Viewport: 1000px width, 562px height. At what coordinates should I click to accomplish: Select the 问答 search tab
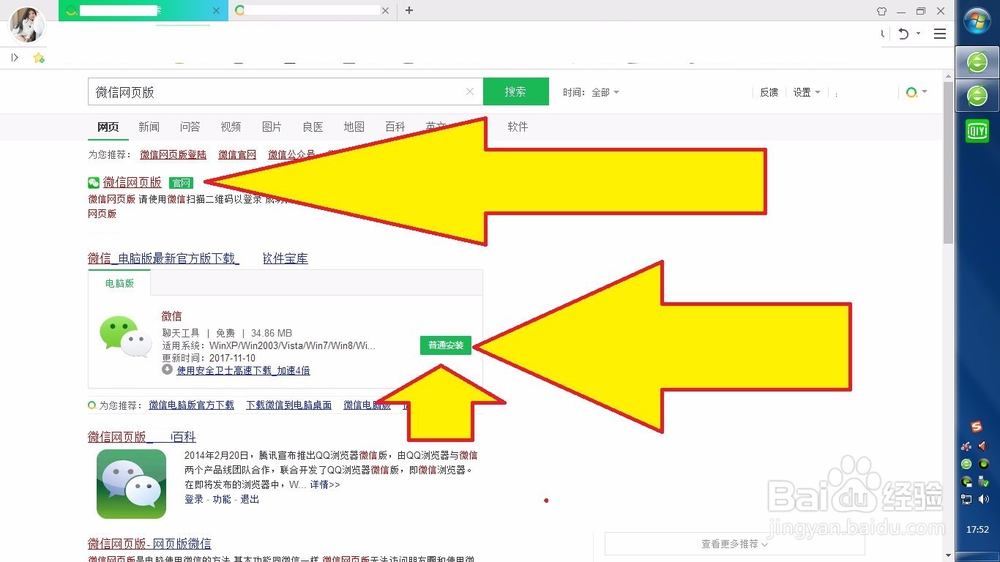click(189, 127)
